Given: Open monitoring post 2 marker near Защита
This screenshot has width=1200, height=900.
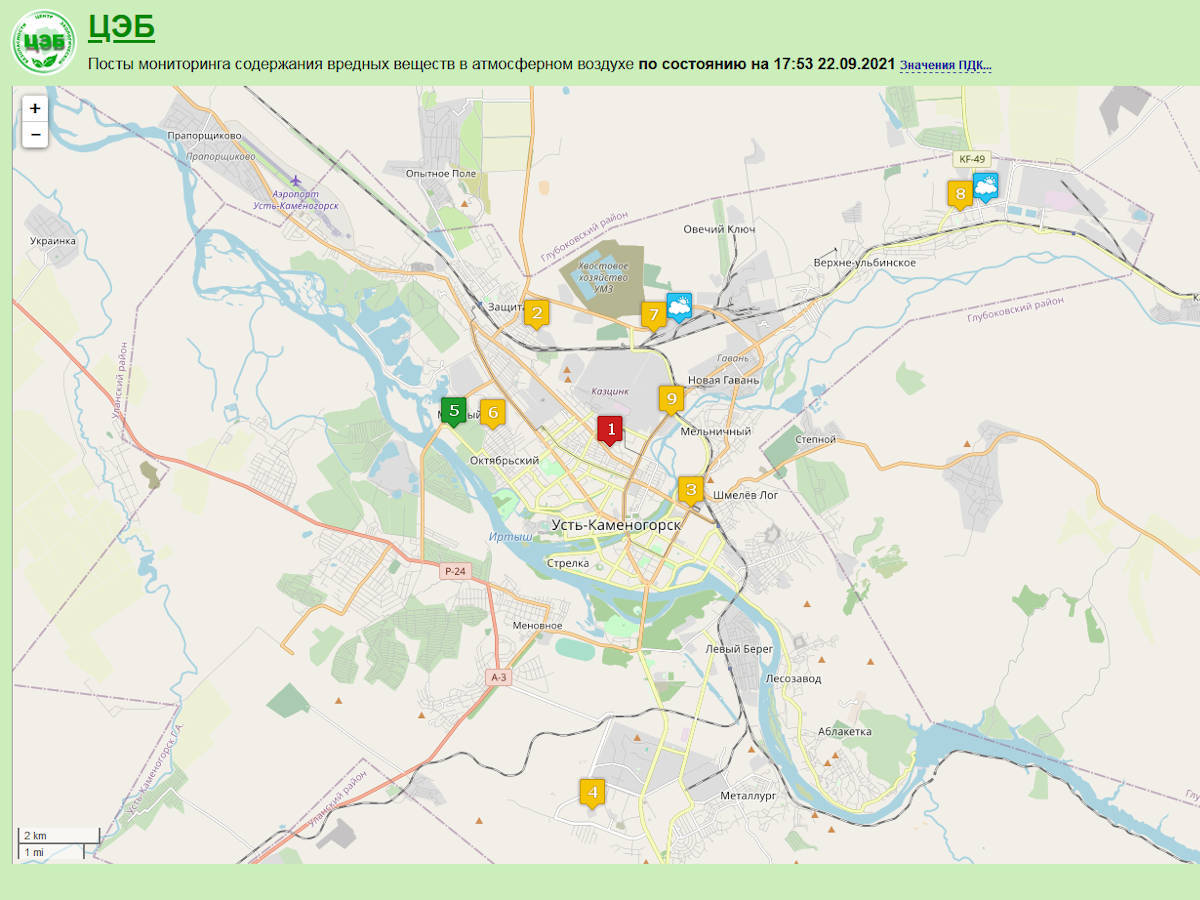Looking at the screenshot, I should click(x=537, y=313).
